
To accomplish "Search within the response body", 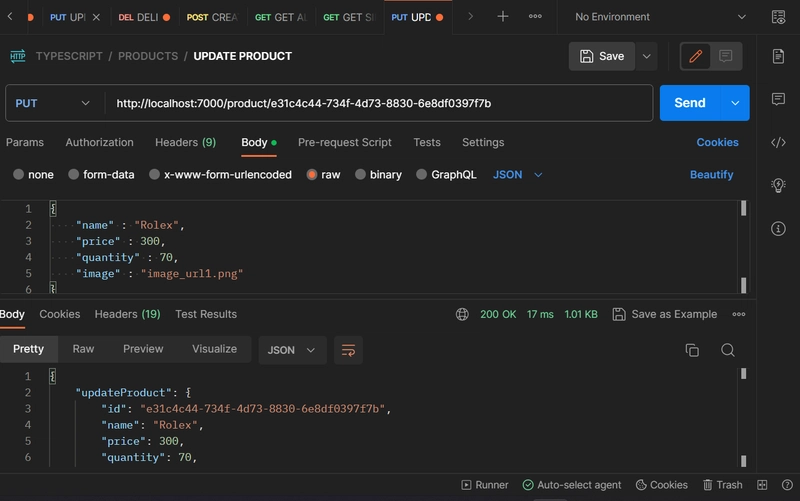I will (728, 350).
